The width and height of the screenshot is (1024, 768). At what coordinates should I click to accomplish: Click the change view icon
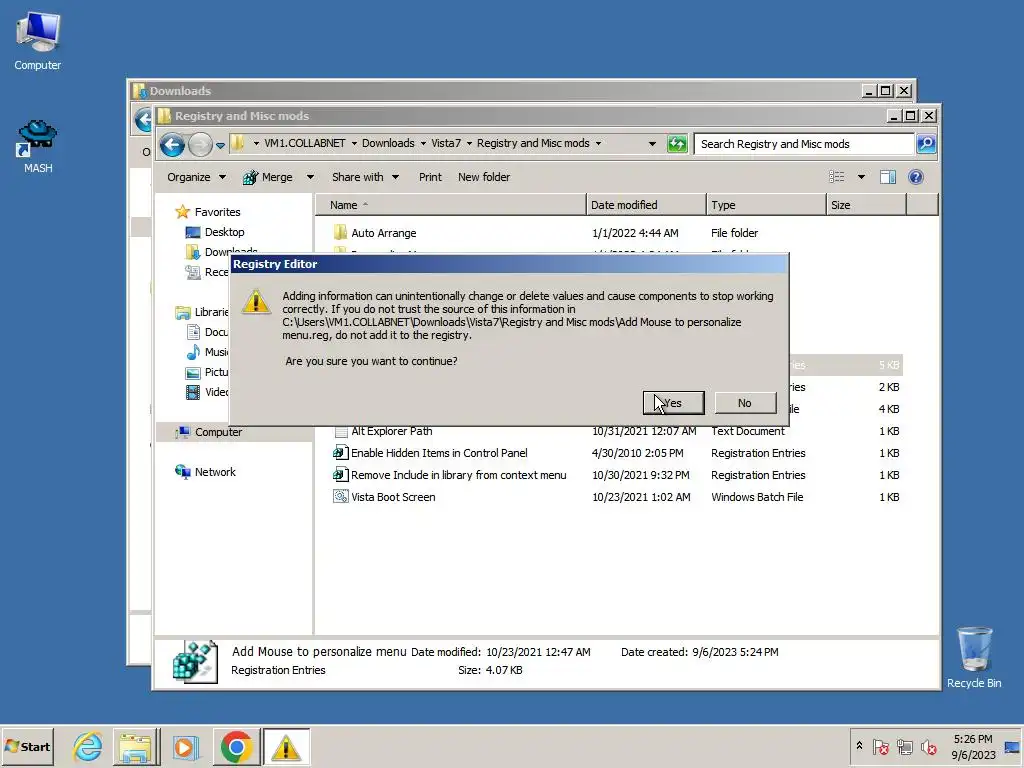(x=837, y=177)
